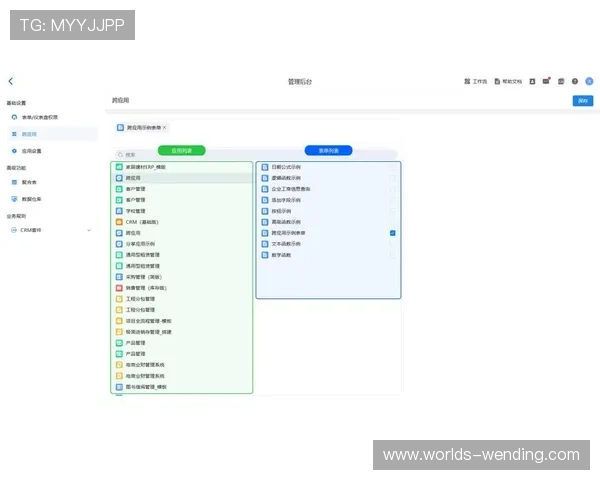Click the 添加字段示例 form icon

[x=265, y=200]
